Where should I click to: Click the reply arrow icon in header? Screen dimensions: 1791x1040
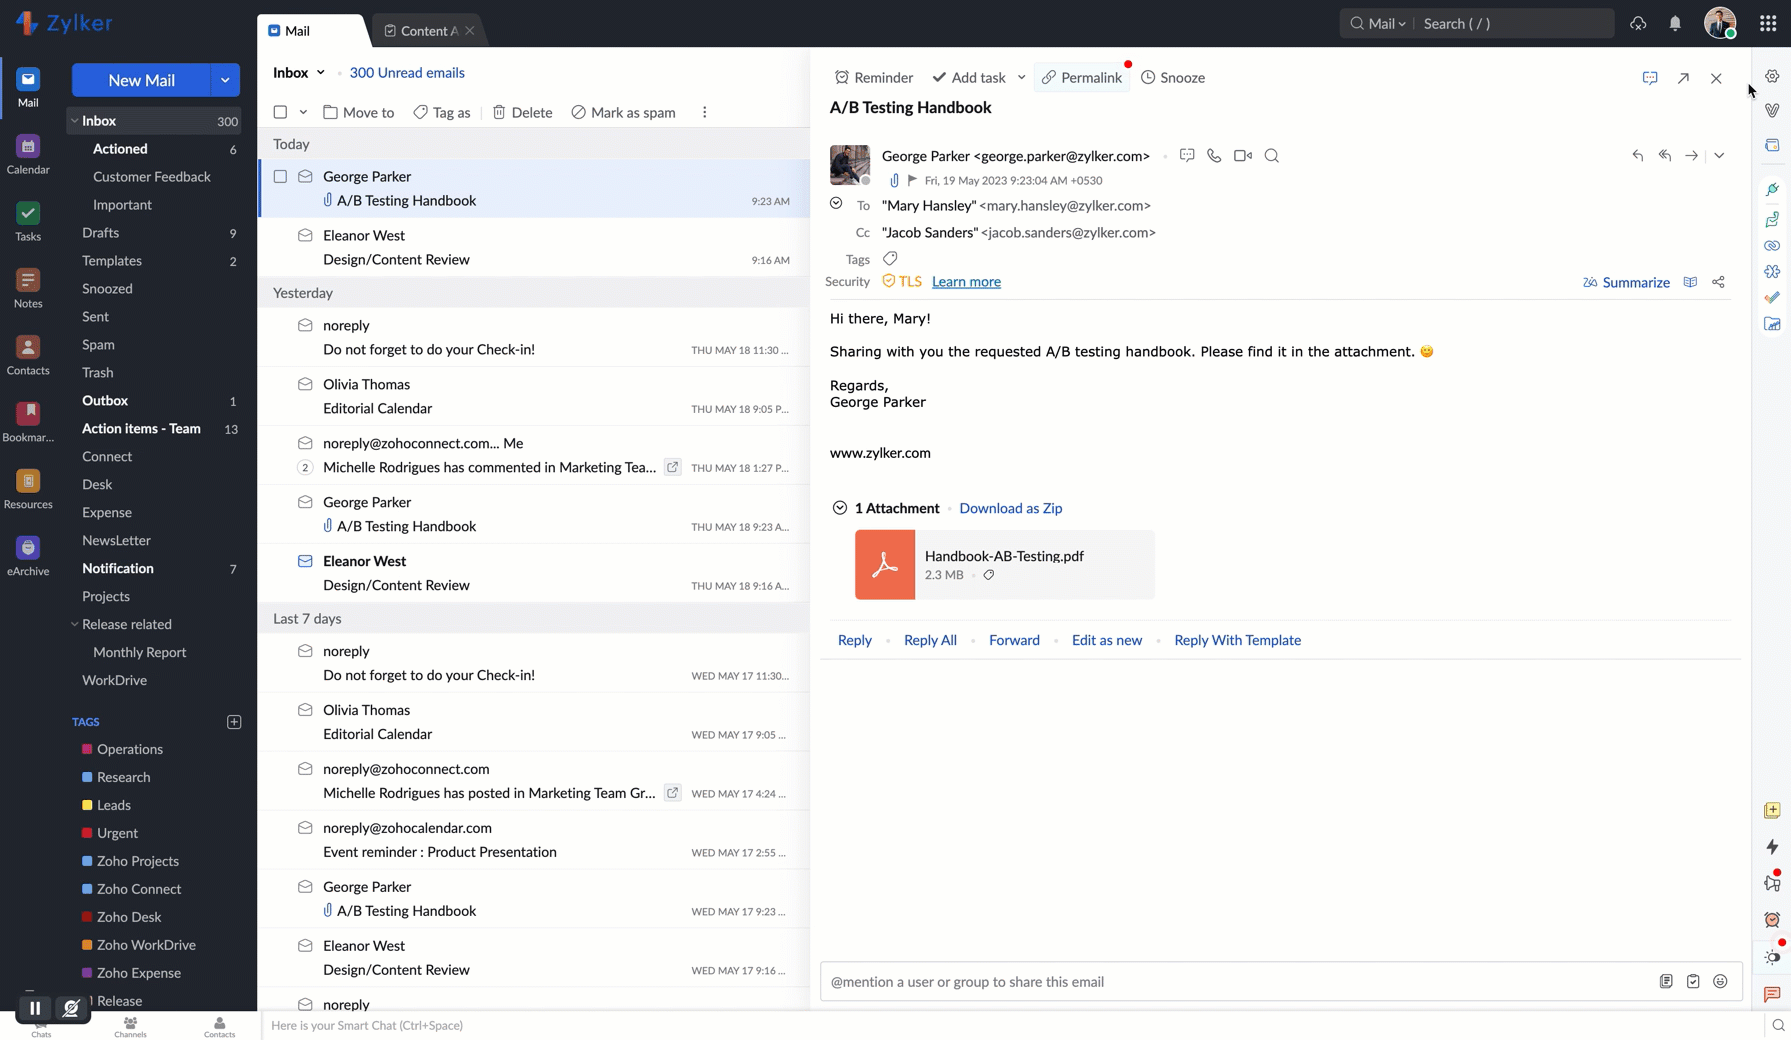pyautogui.click(x=1637, y=156)
